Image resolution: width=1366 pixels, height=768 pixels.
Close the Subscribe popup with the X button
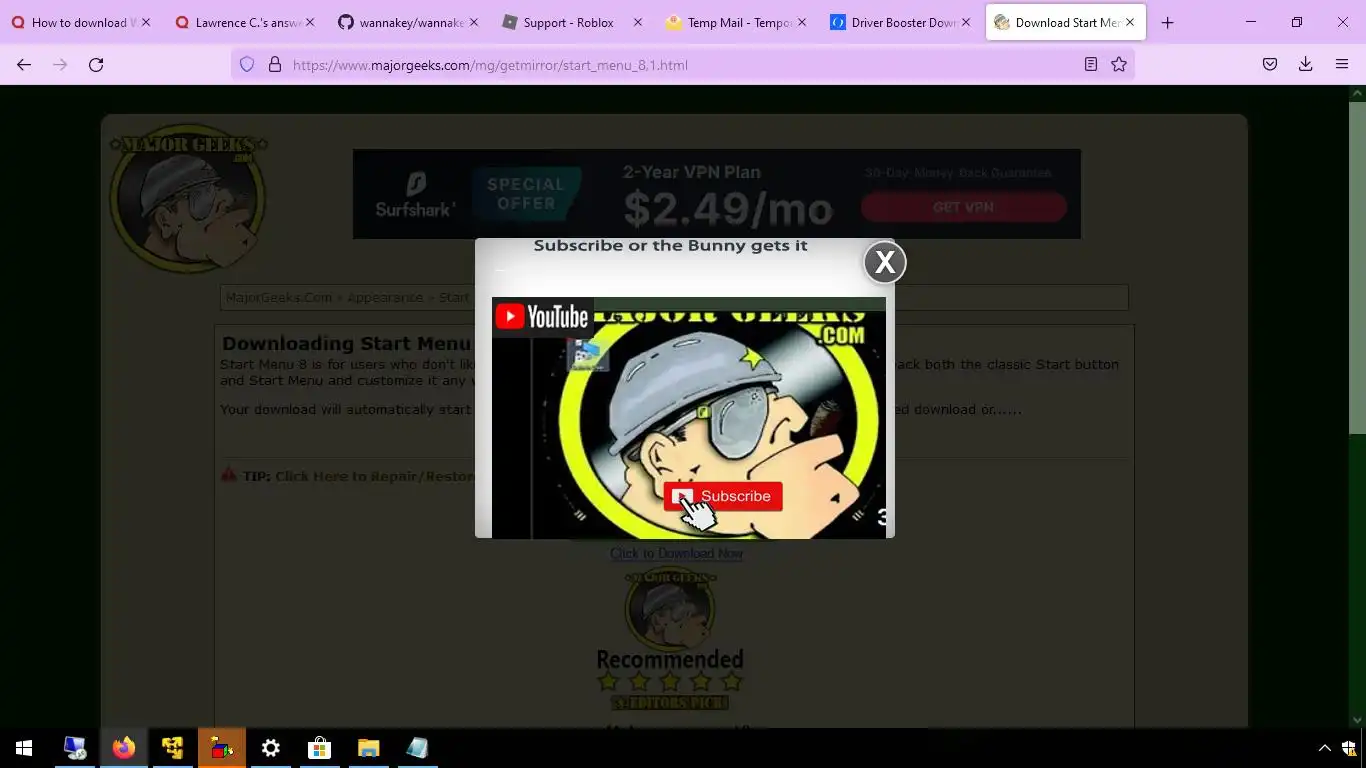[885, 262]
